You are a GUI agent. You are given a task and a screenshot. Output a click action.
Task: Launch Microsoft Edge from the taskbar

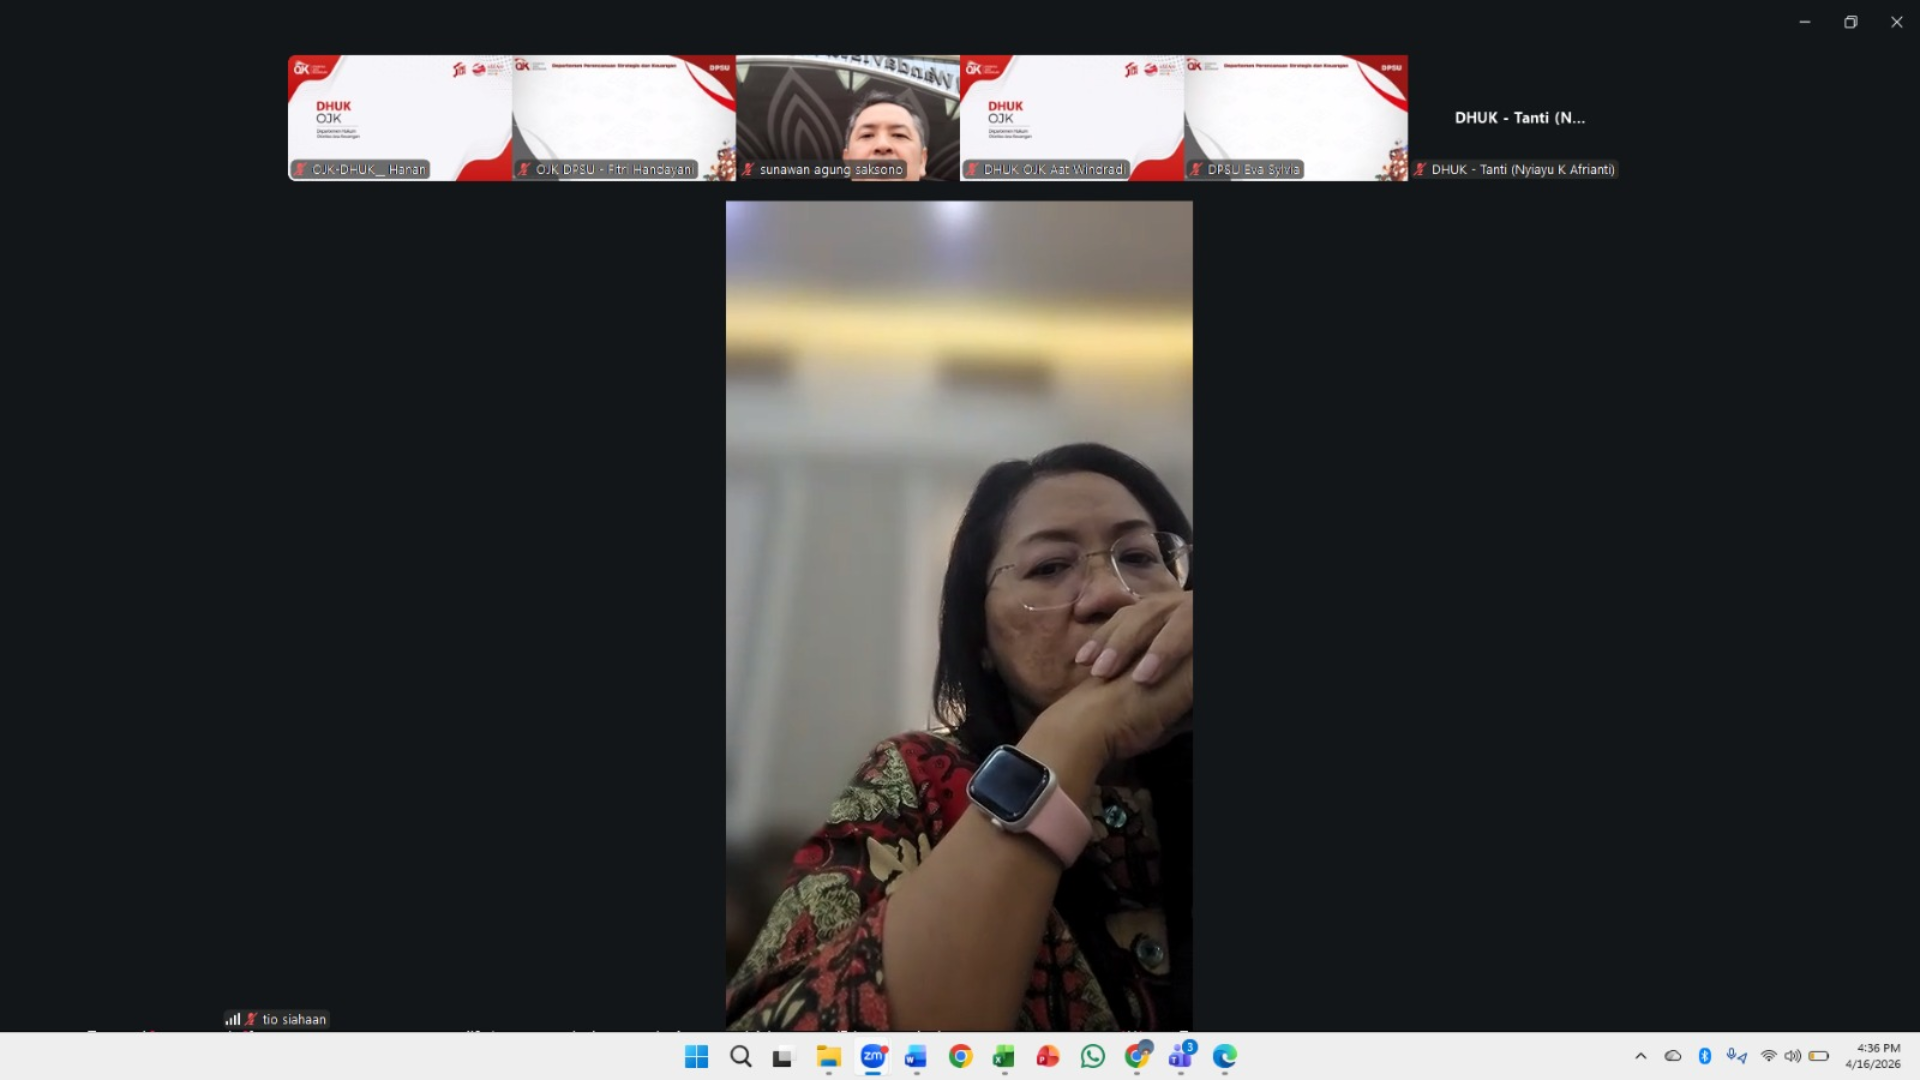[x=1225, y=1056]
